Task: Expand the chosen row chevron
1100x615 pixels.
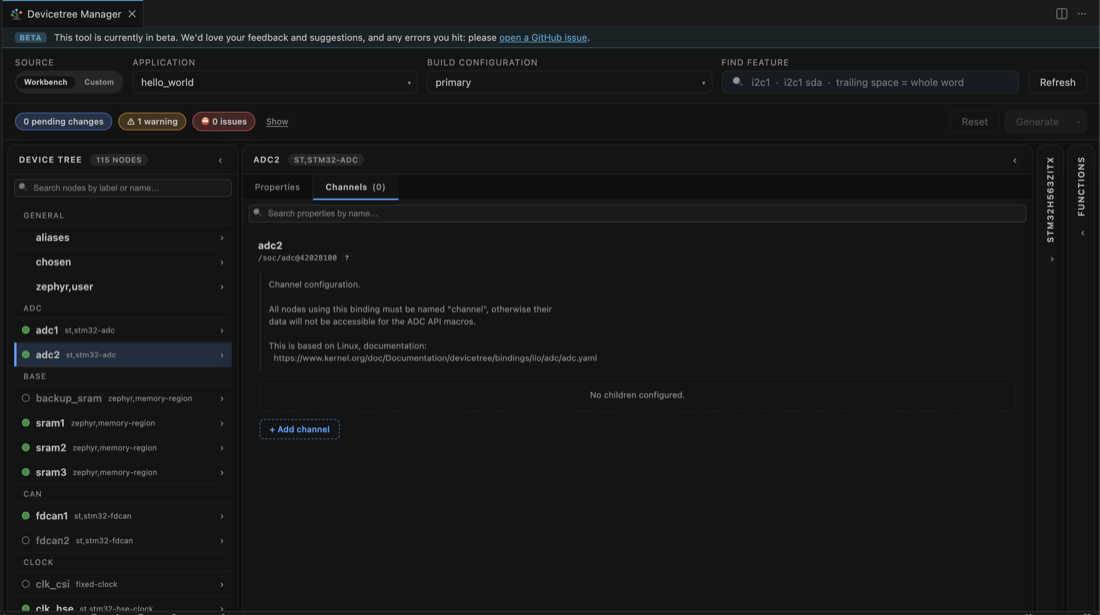Action: pos(222,262)
